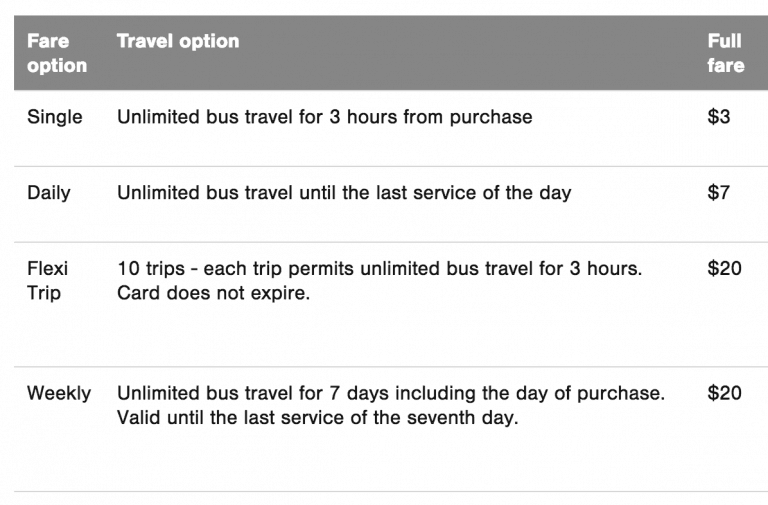Click the "Unlimited bus travel for 3 hours from purchase" text
The image size is (768, 505).
click(324, 117)
